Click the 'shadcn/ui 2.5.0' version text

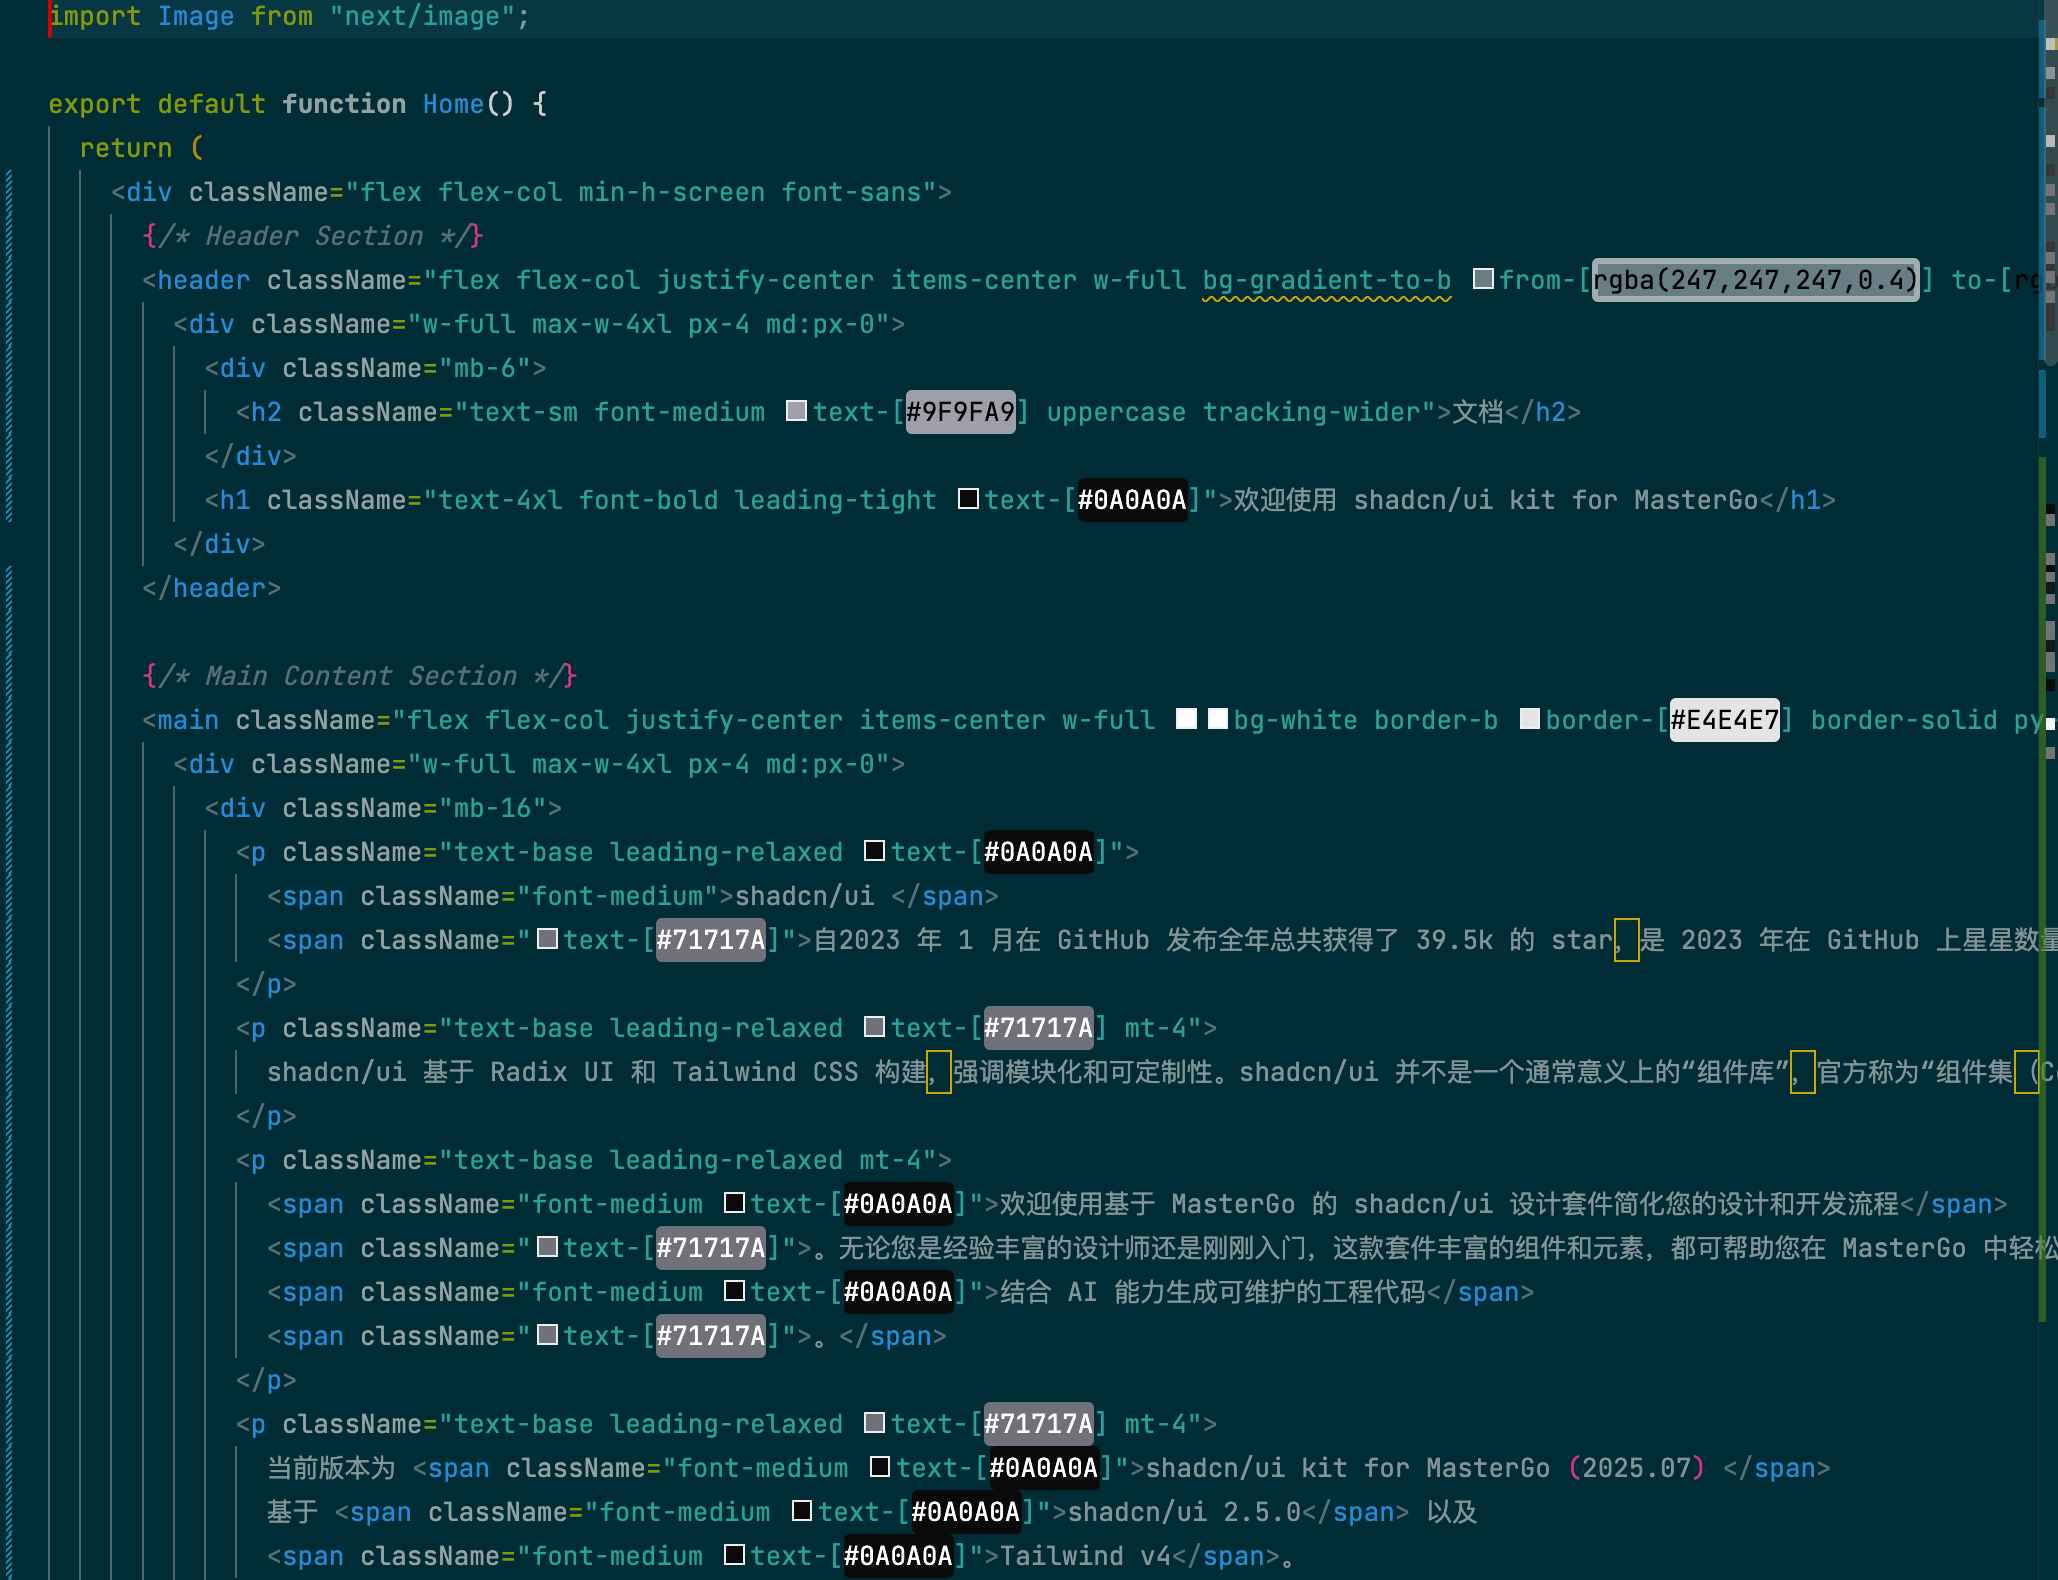click(x=1184, y=1512)
